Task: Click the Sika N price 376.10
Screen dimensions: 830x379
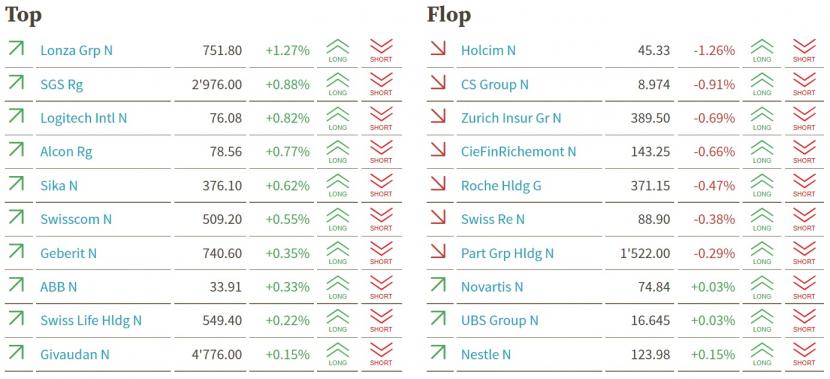Action: pos(222,186)
